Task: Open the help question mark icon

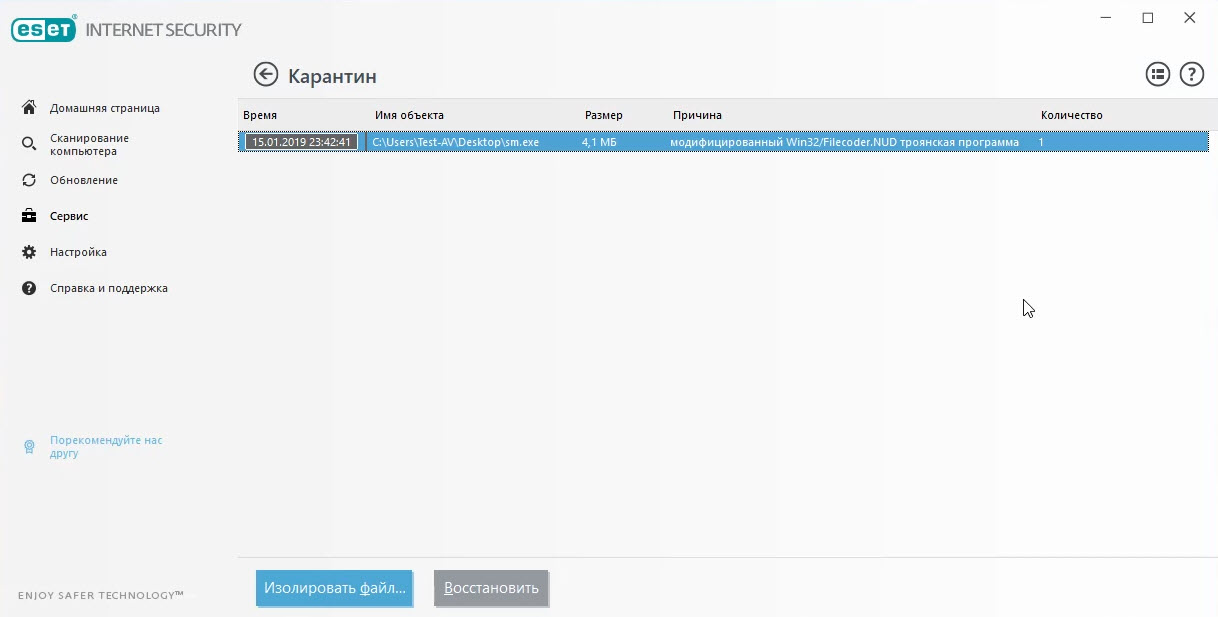Action: coord(1191,74)
